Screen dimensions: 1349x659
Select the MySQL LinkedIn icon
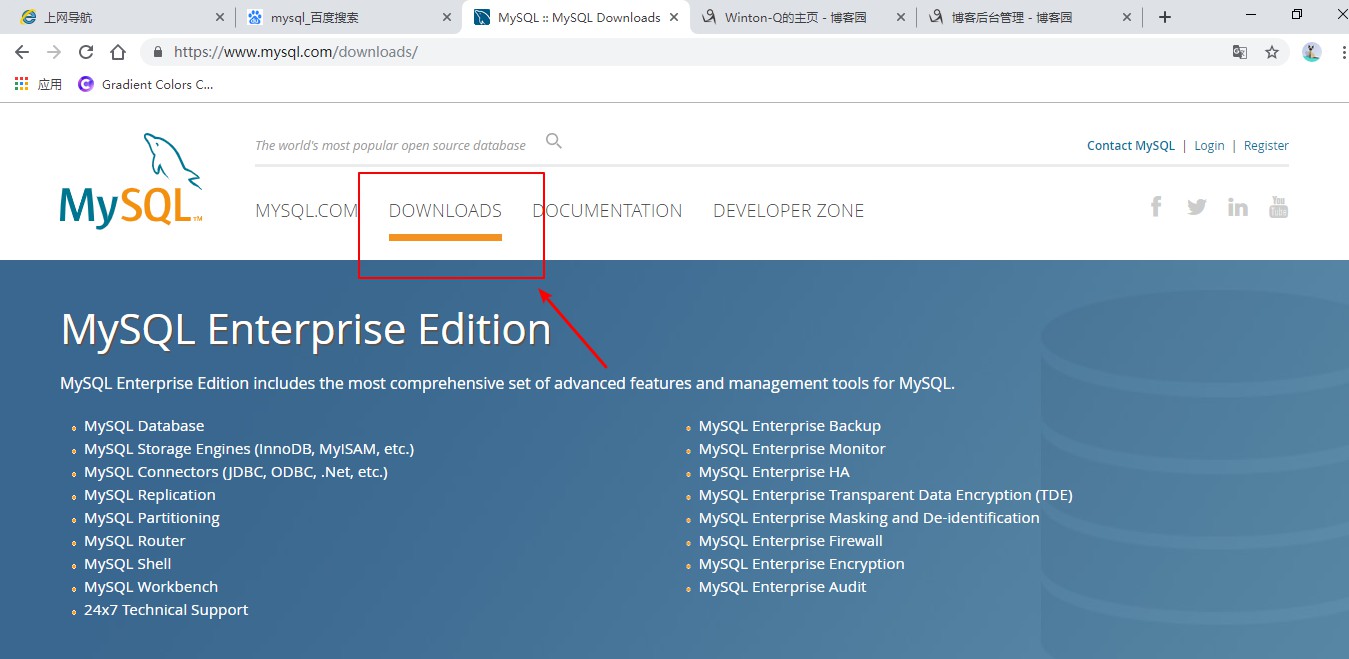click(x=1238, y=206)
